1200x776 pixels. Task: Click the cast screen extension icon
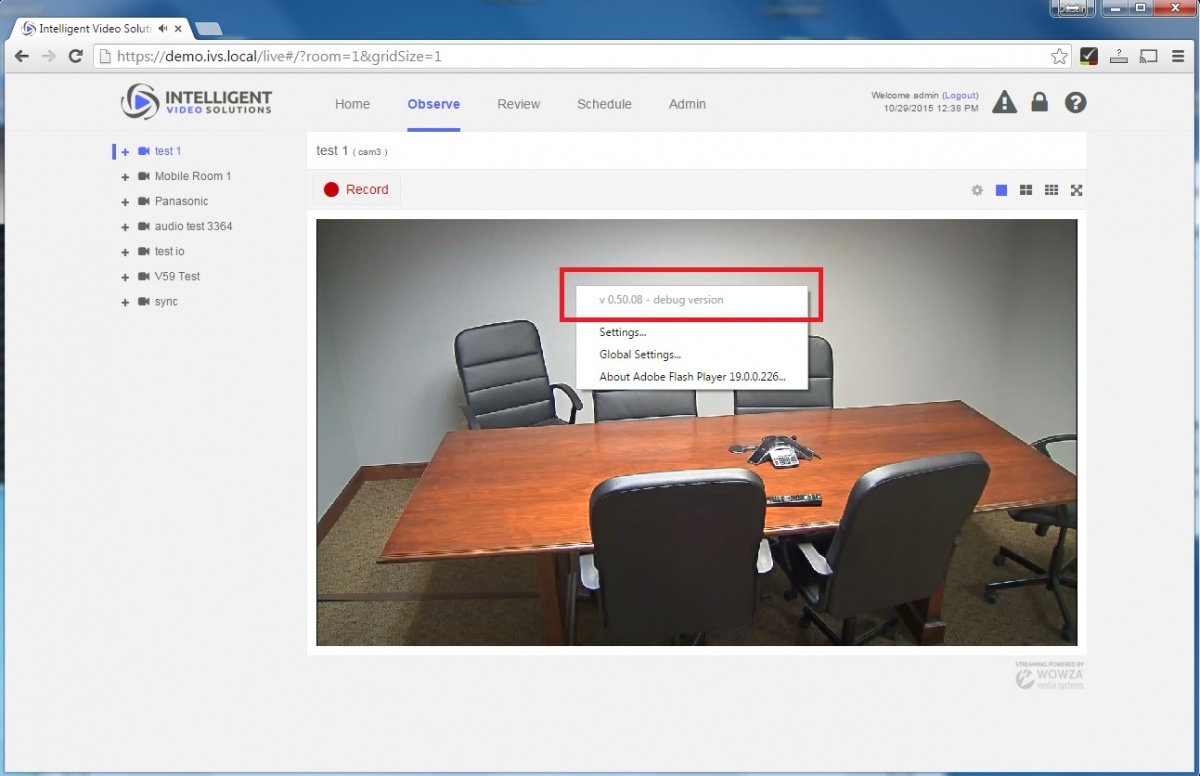click(1149, 56)
